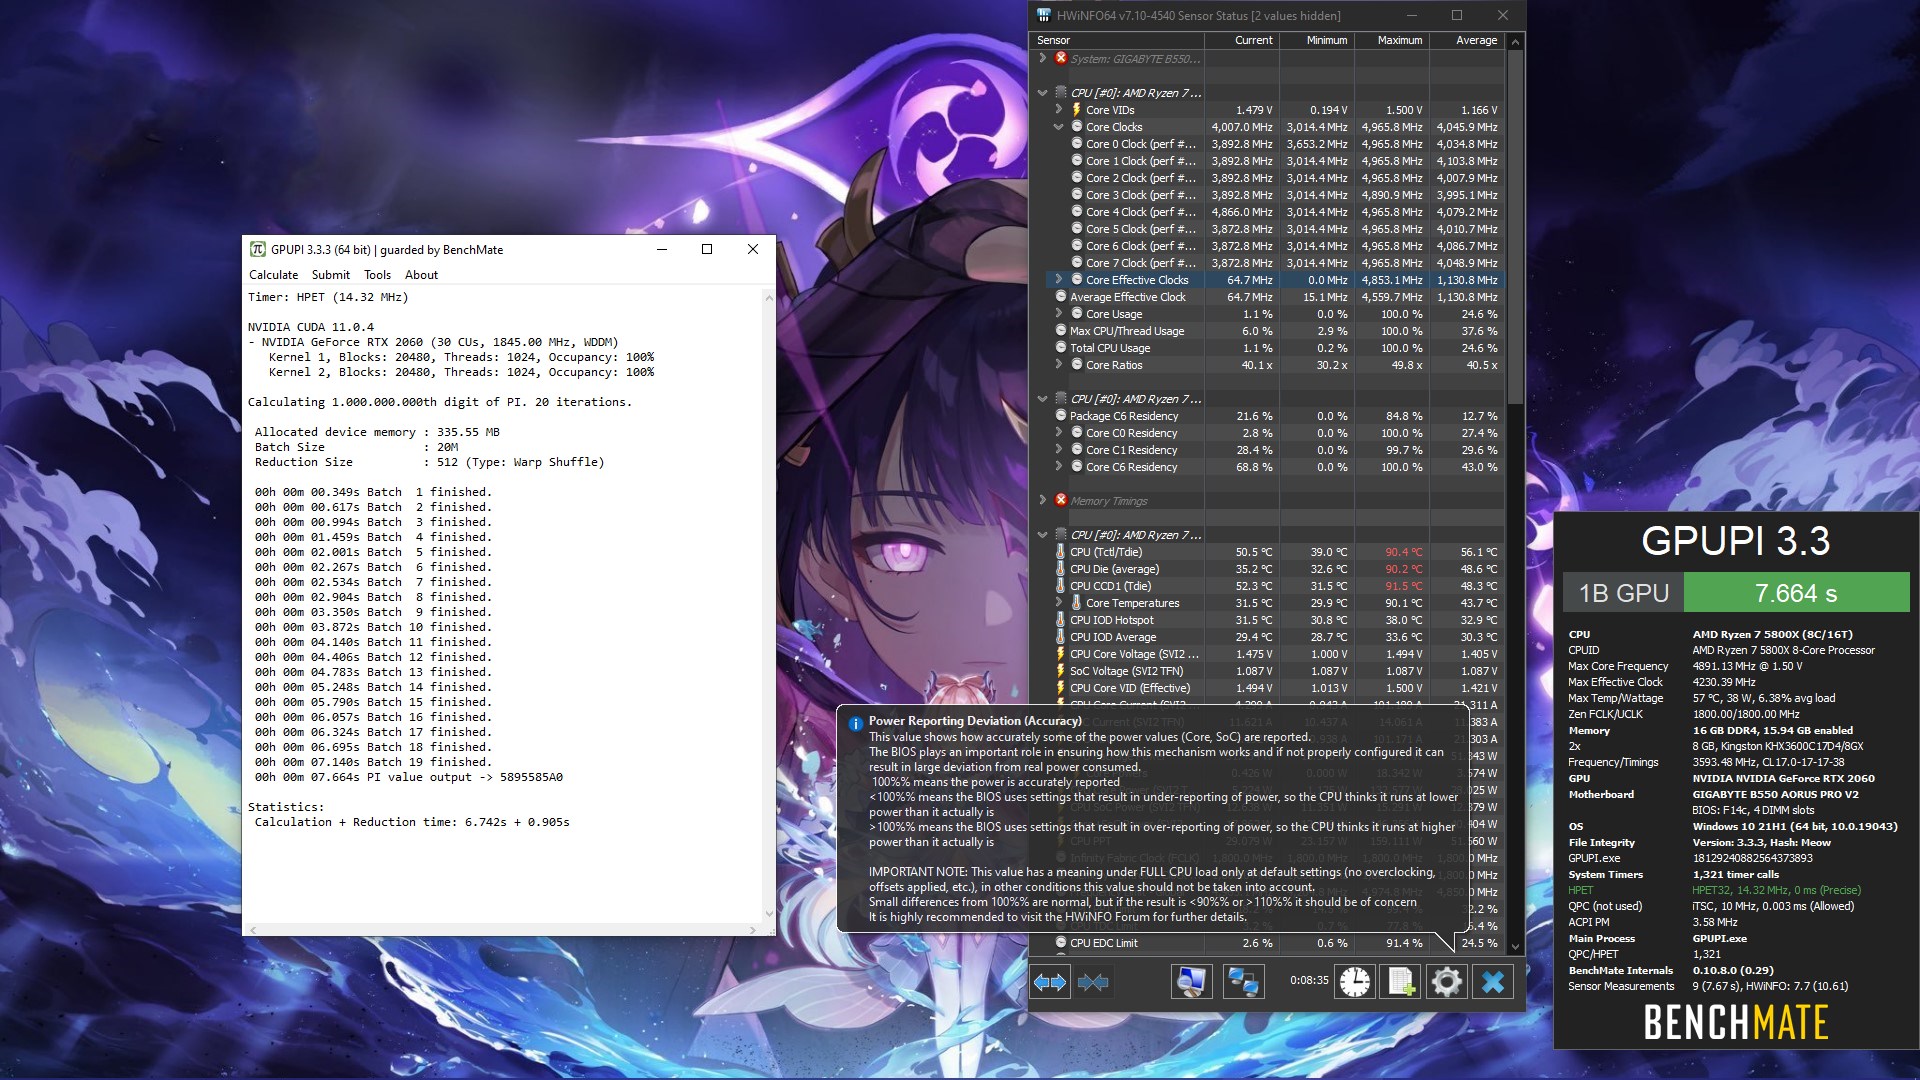Click Core 4 Clock current value 4,866.0 MHz
Screen dimensions: 1920x1080
1242,212
